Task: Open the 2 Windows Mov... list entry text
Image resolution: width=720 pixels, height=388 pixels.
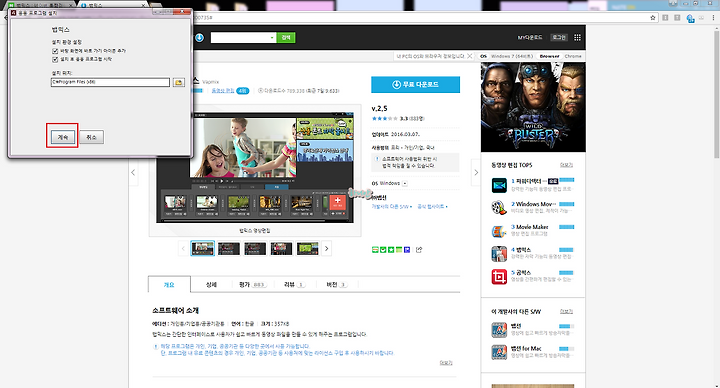Action: click(x=534, y=204)
